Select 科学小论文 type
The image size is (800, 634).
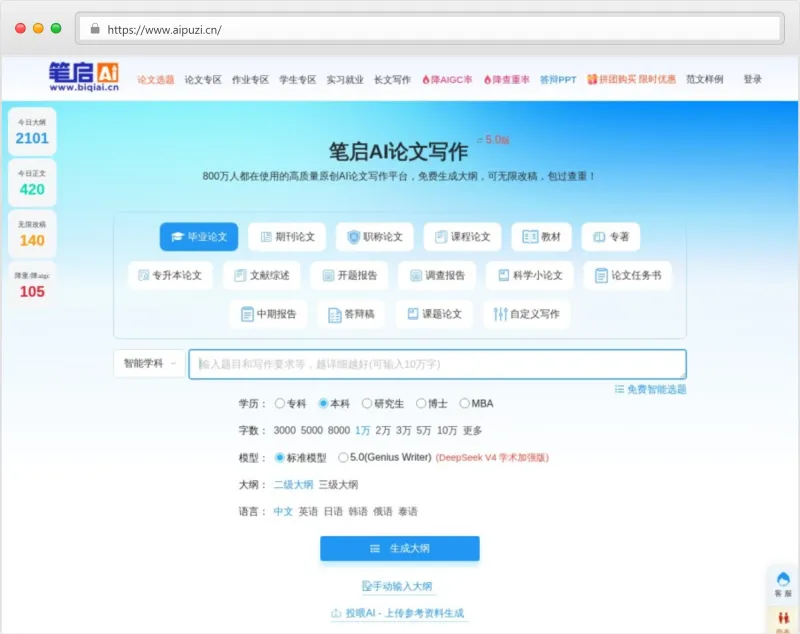point(530,275)
